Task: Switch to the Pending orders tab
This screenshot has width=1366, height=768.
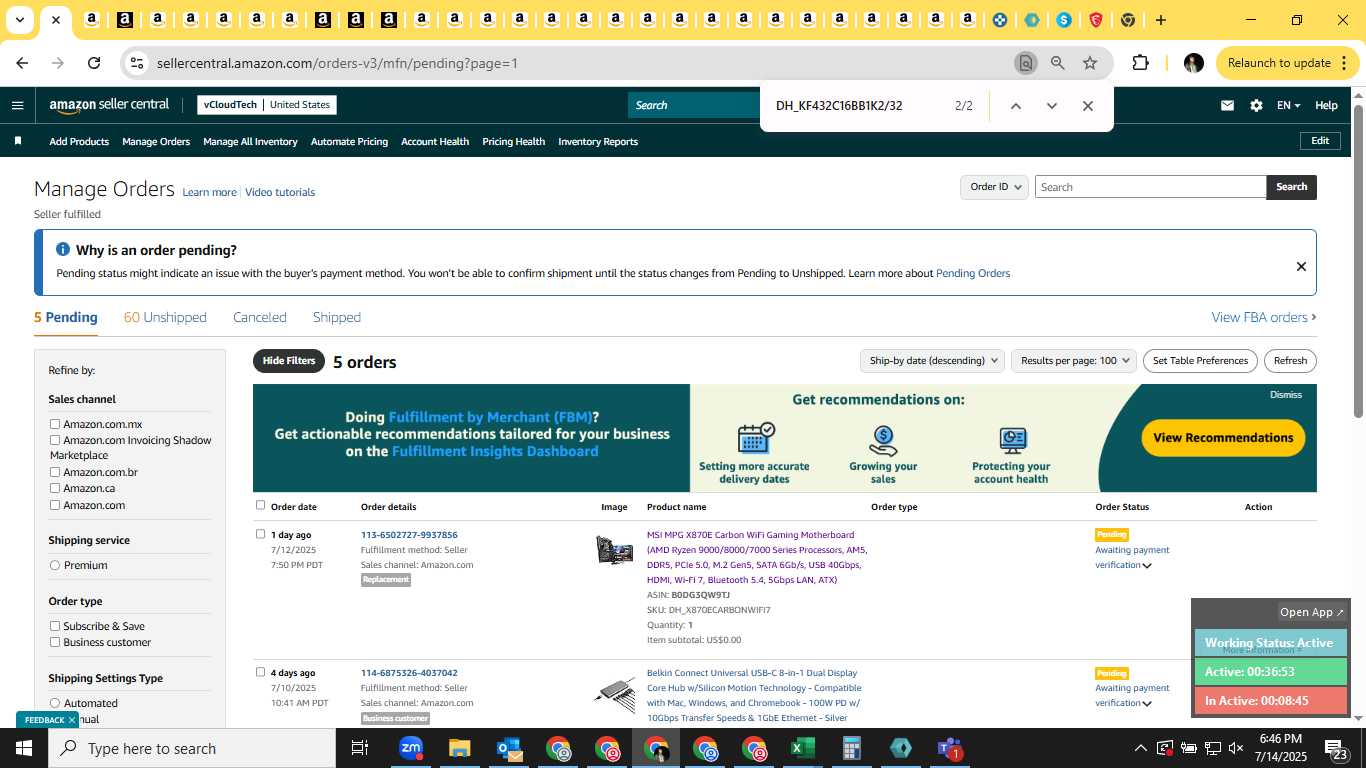Action: pyautogui.click(x=66, y=317)
